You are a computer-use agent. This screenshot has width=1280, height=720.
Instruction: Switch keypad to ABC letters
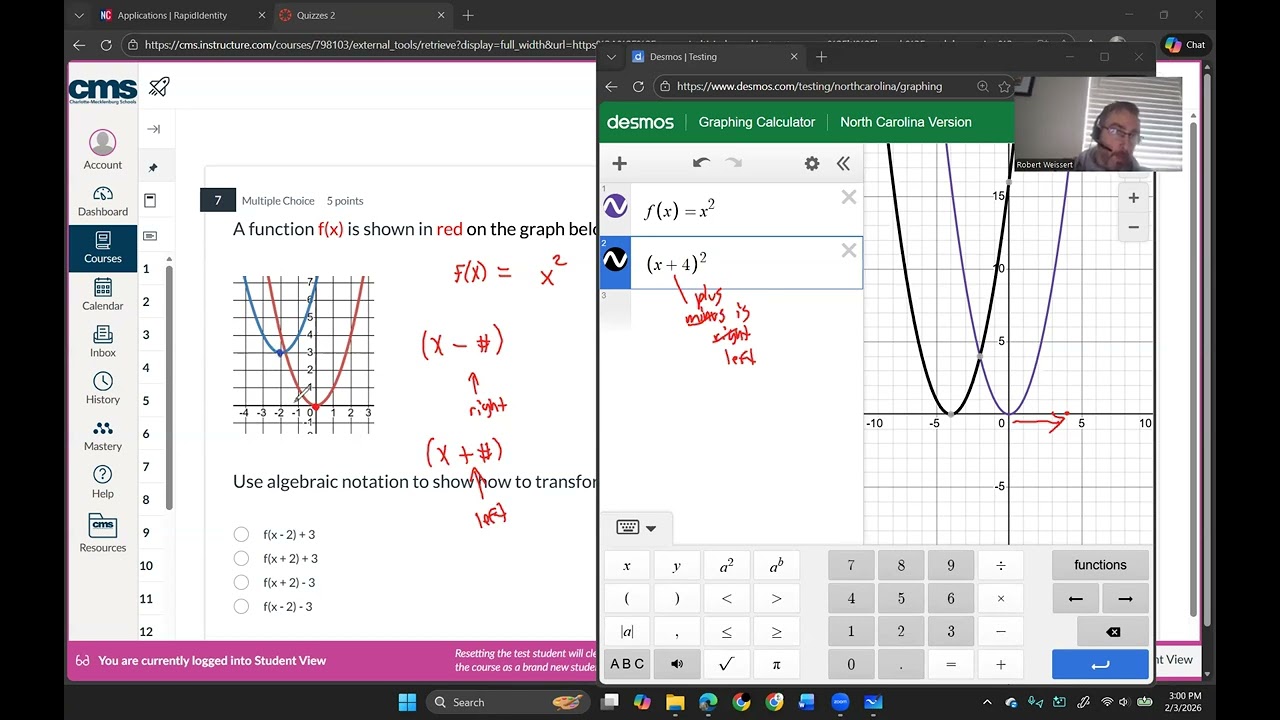627,664
